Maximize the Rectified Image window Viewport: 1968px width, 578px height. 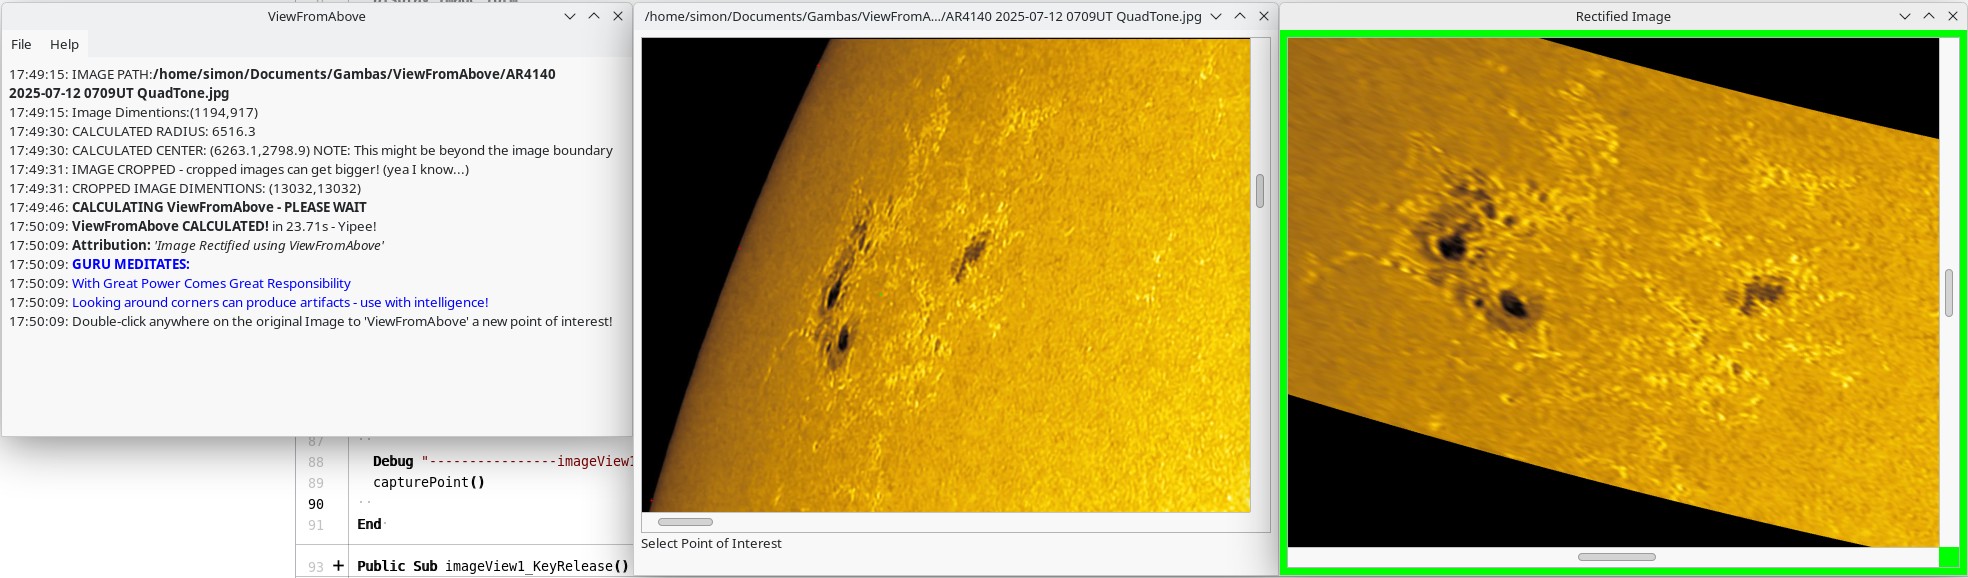[1929, 16]
